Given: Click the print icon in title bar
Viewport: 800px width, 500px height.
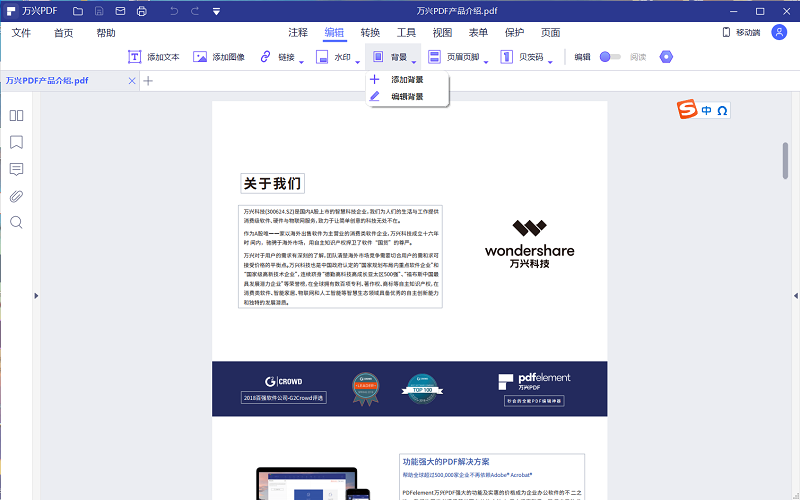Looking at the screenshot, I should coord(141,11).
